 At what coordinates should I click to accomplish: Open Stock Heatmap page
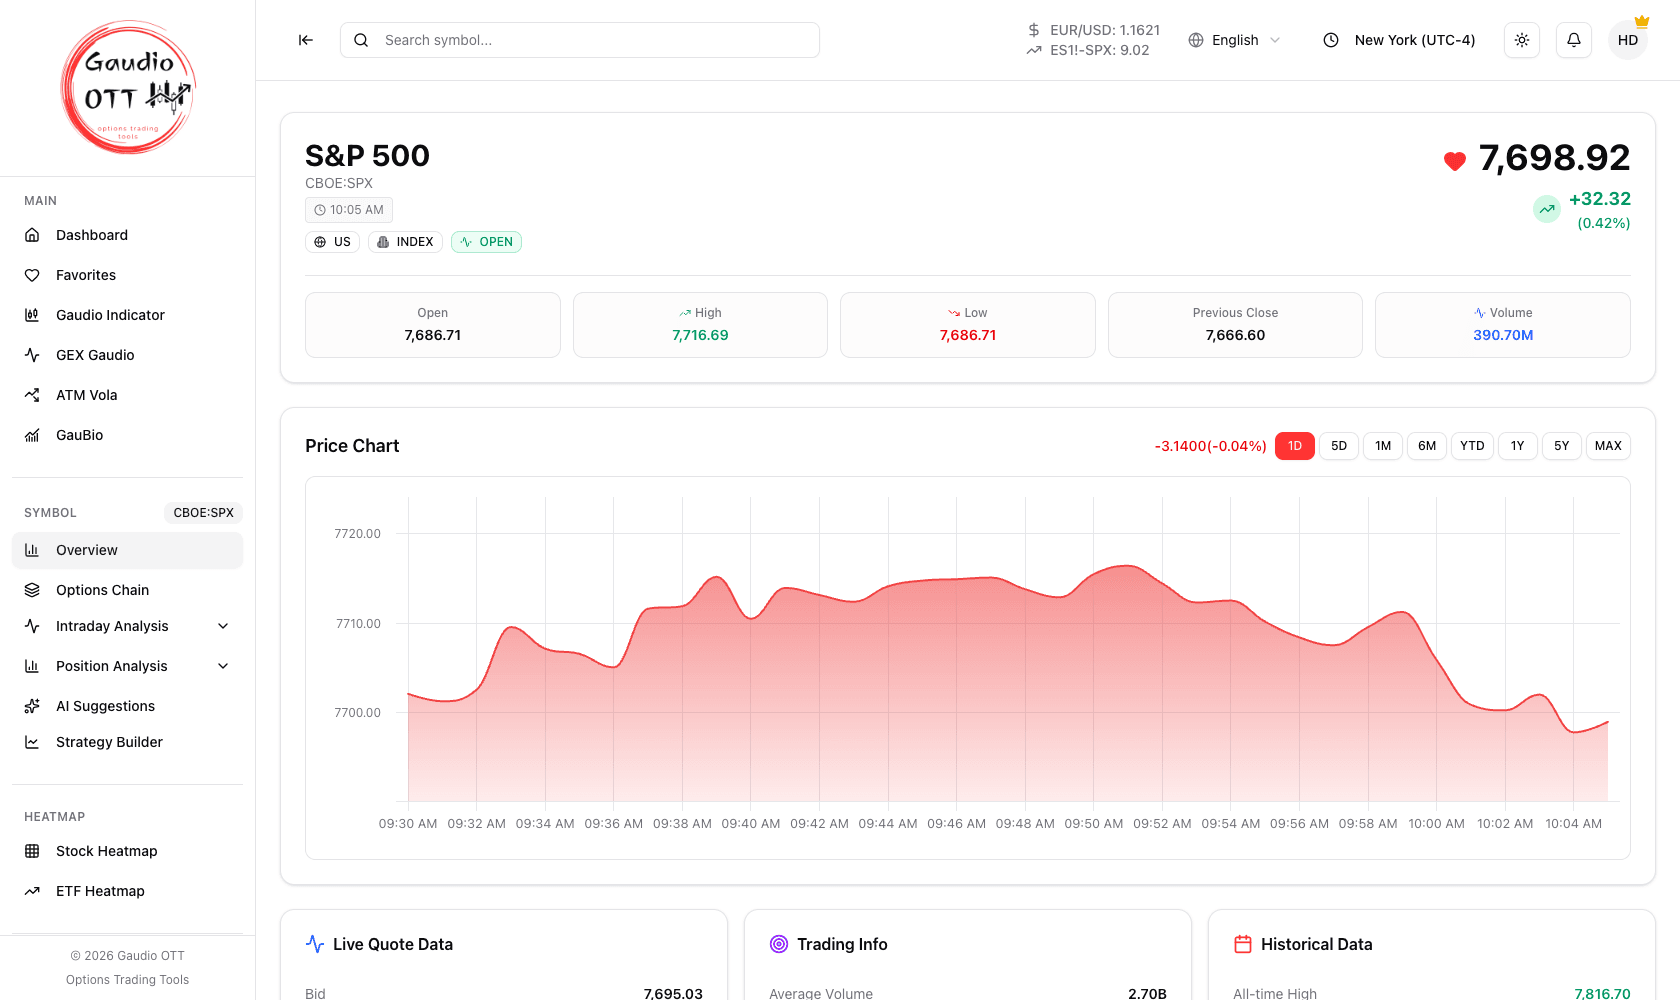[x=127, y=851]
